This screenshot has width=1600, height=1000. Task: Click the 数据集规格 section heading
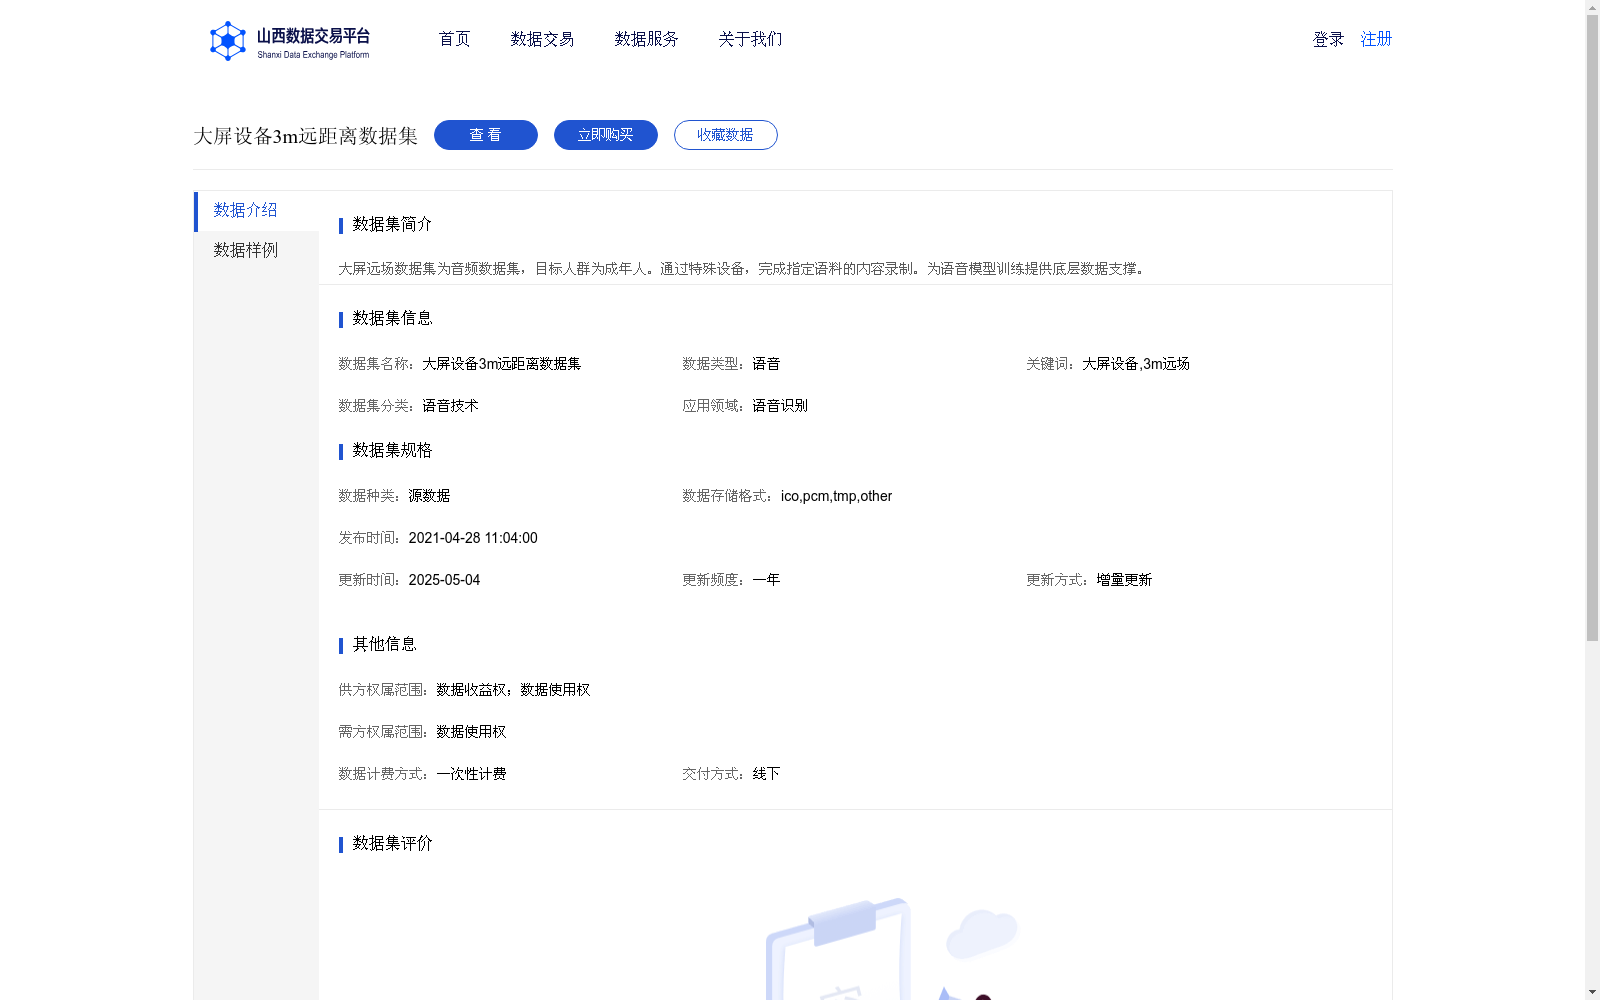click(392, 450)
